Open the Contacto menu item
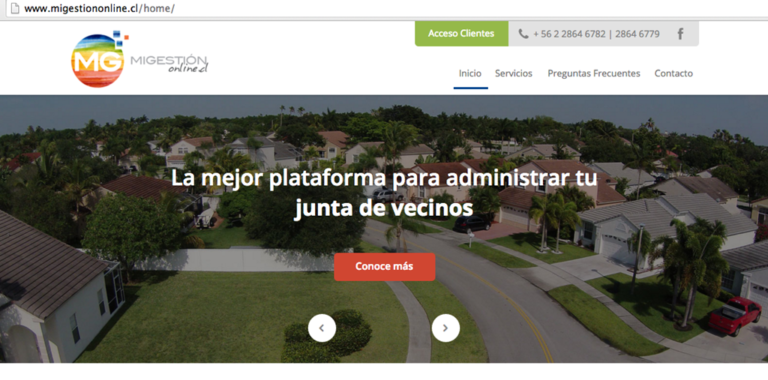This screenshot has width=768, height=380. pyautogui.click(x=673, y=73)
